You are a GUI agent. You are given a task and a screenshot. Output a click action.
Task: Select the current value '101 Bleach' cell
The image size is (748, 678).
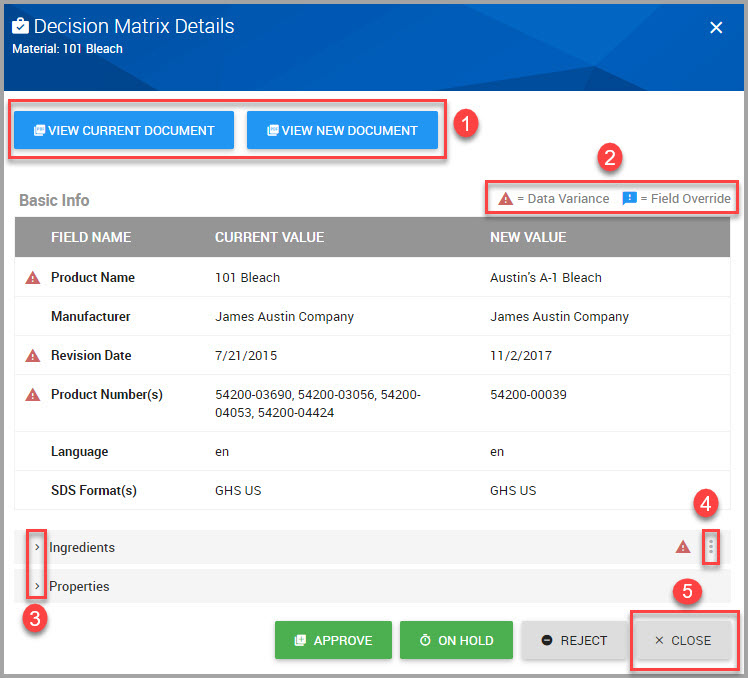point(247,278)
